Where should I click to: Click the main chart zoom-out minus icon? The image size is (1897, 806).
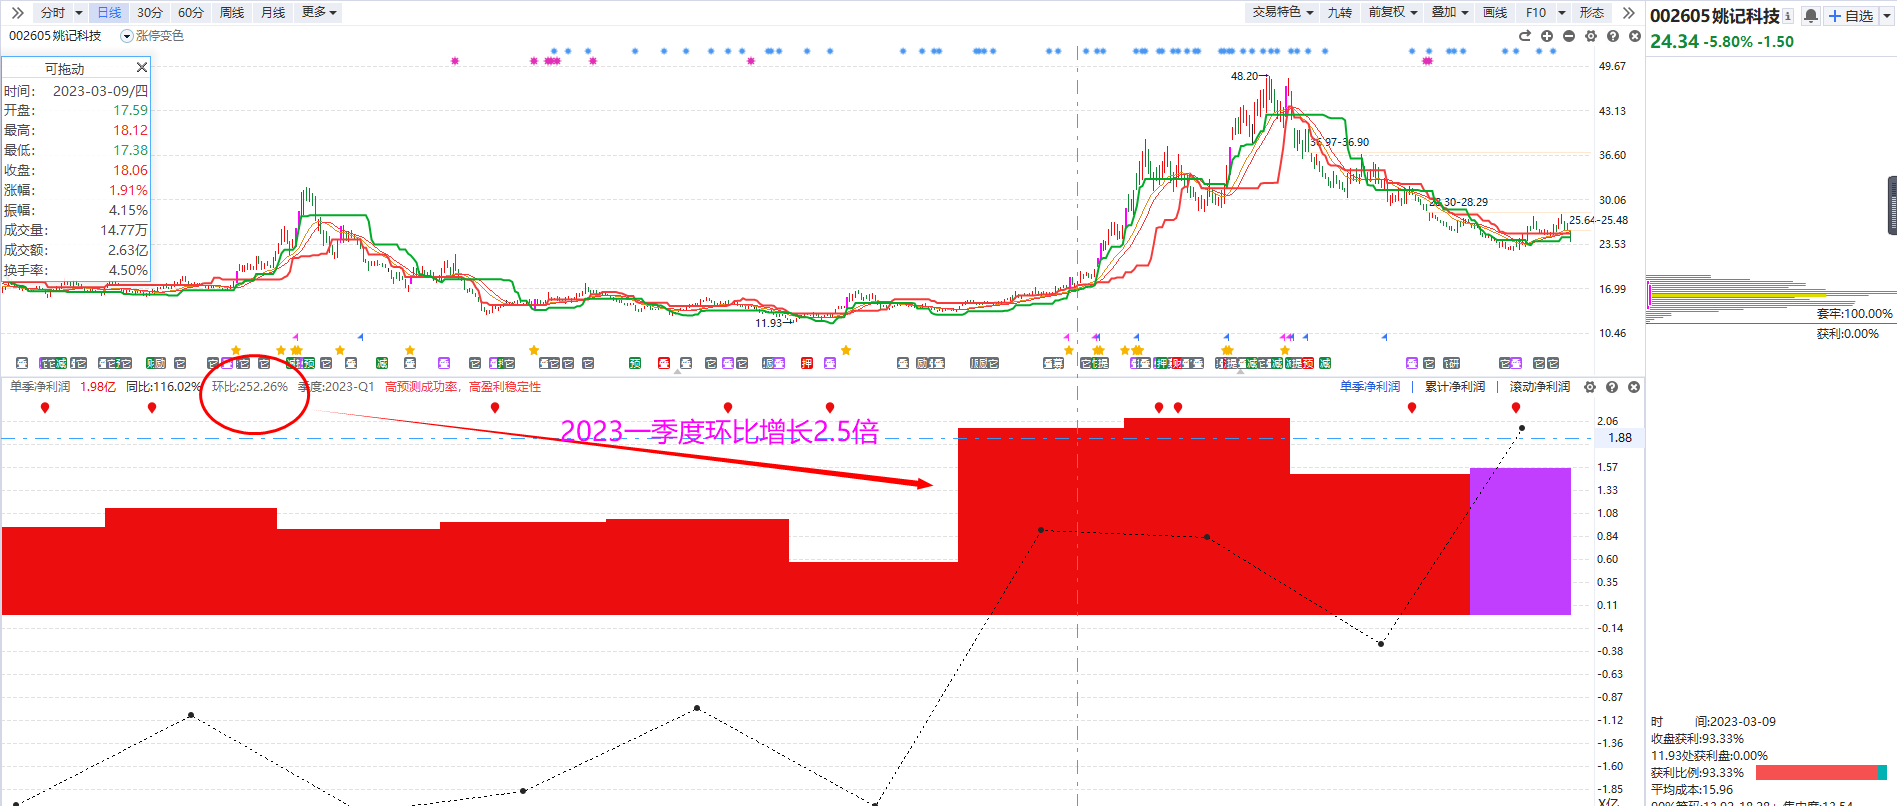1569,36
